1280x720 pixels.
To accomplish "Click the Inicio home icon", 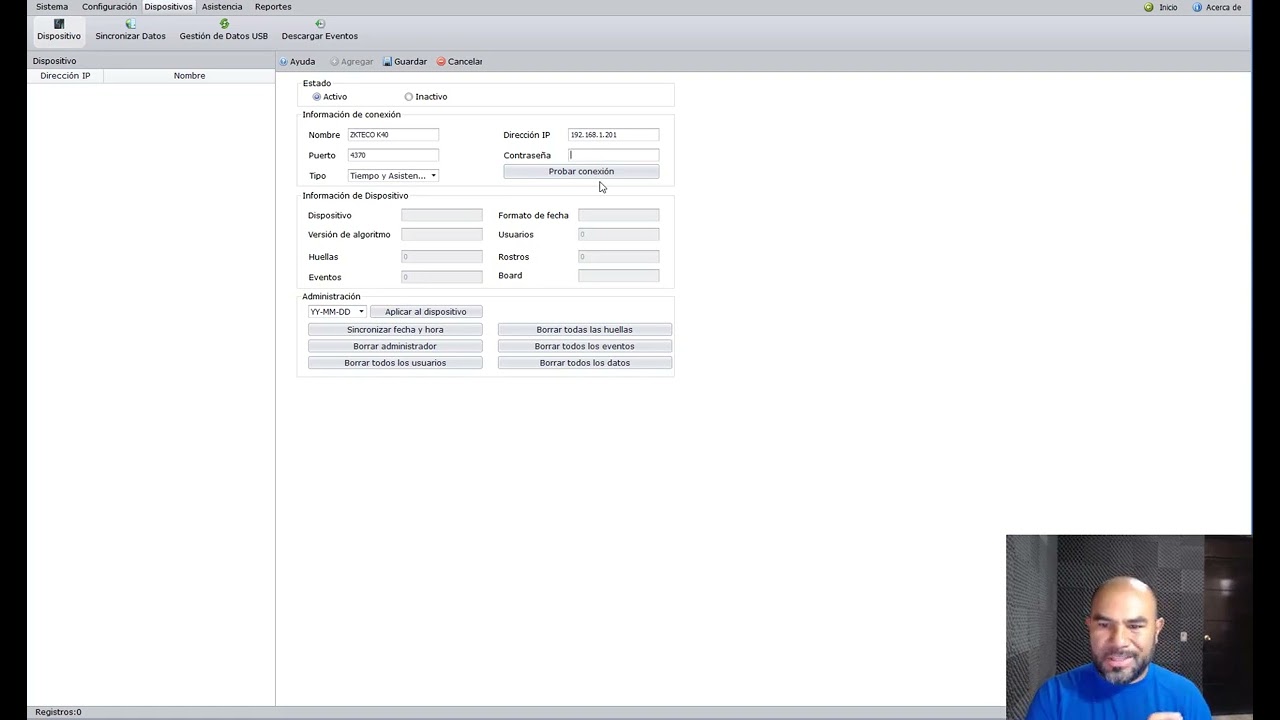I will 1149,7.
